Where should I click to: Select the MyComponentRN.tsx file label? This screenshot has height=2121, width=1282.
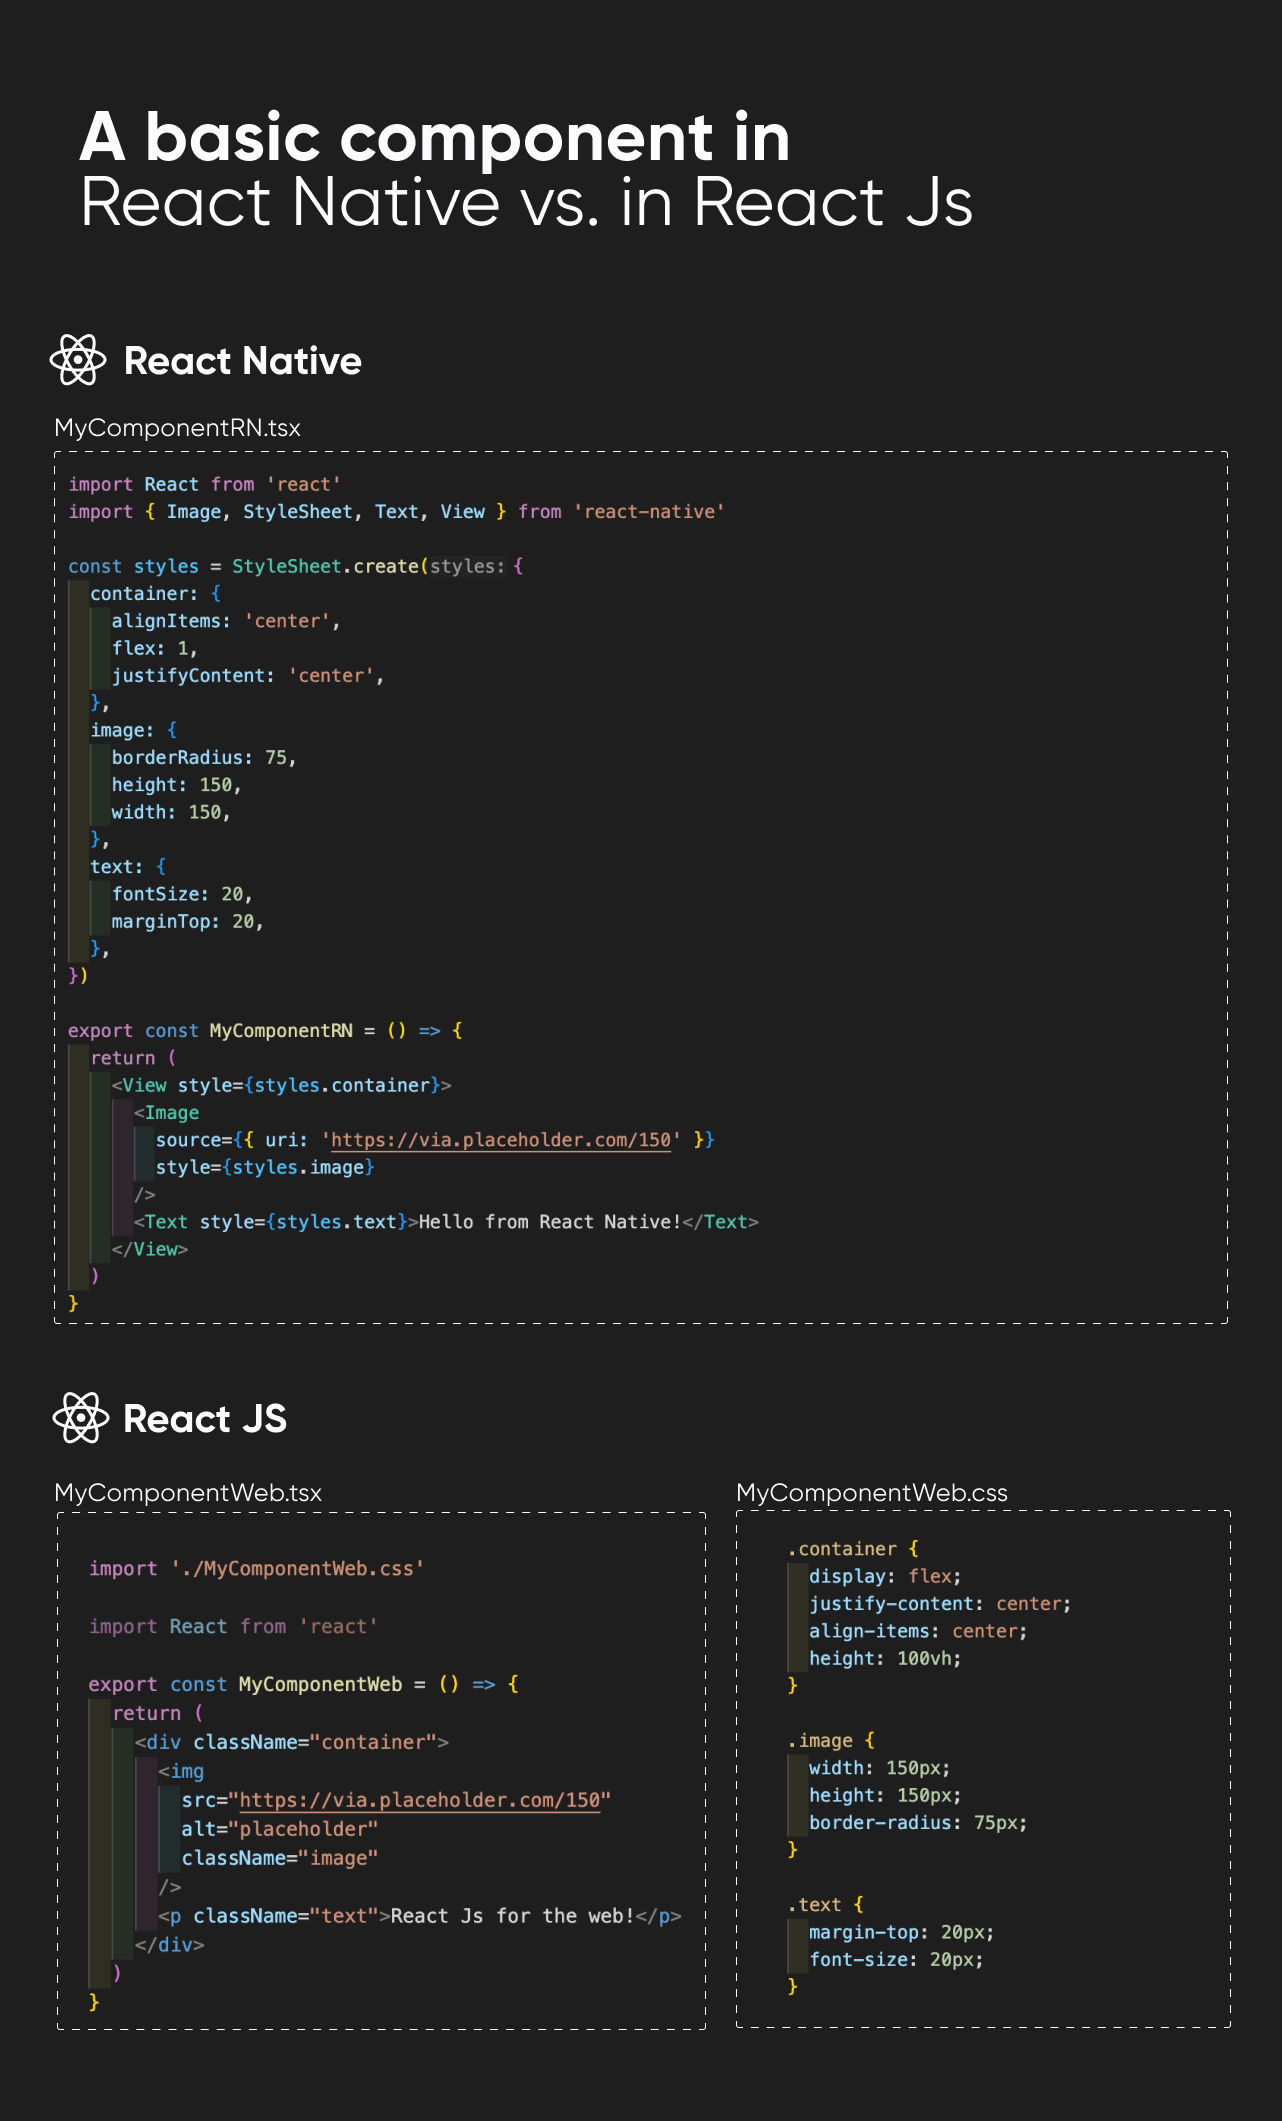pyautogui.click(x=177, y=428)
